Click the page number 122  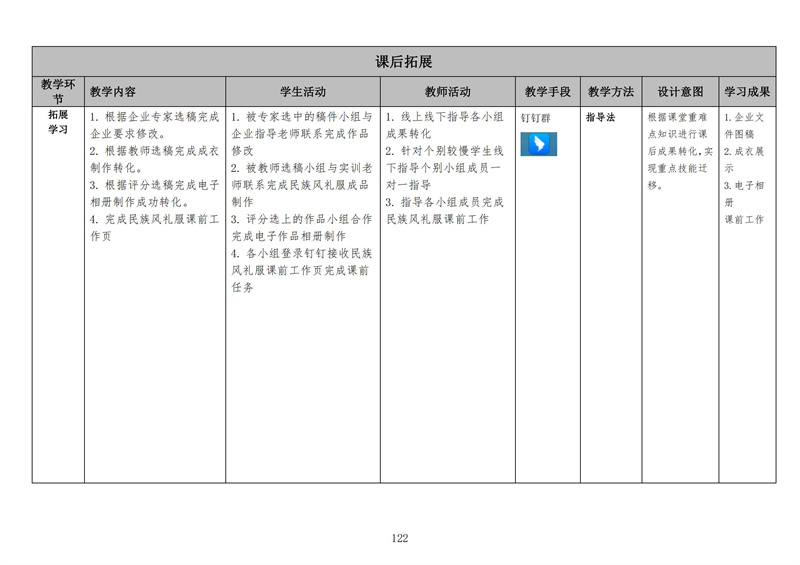click(x=400, y=538)
